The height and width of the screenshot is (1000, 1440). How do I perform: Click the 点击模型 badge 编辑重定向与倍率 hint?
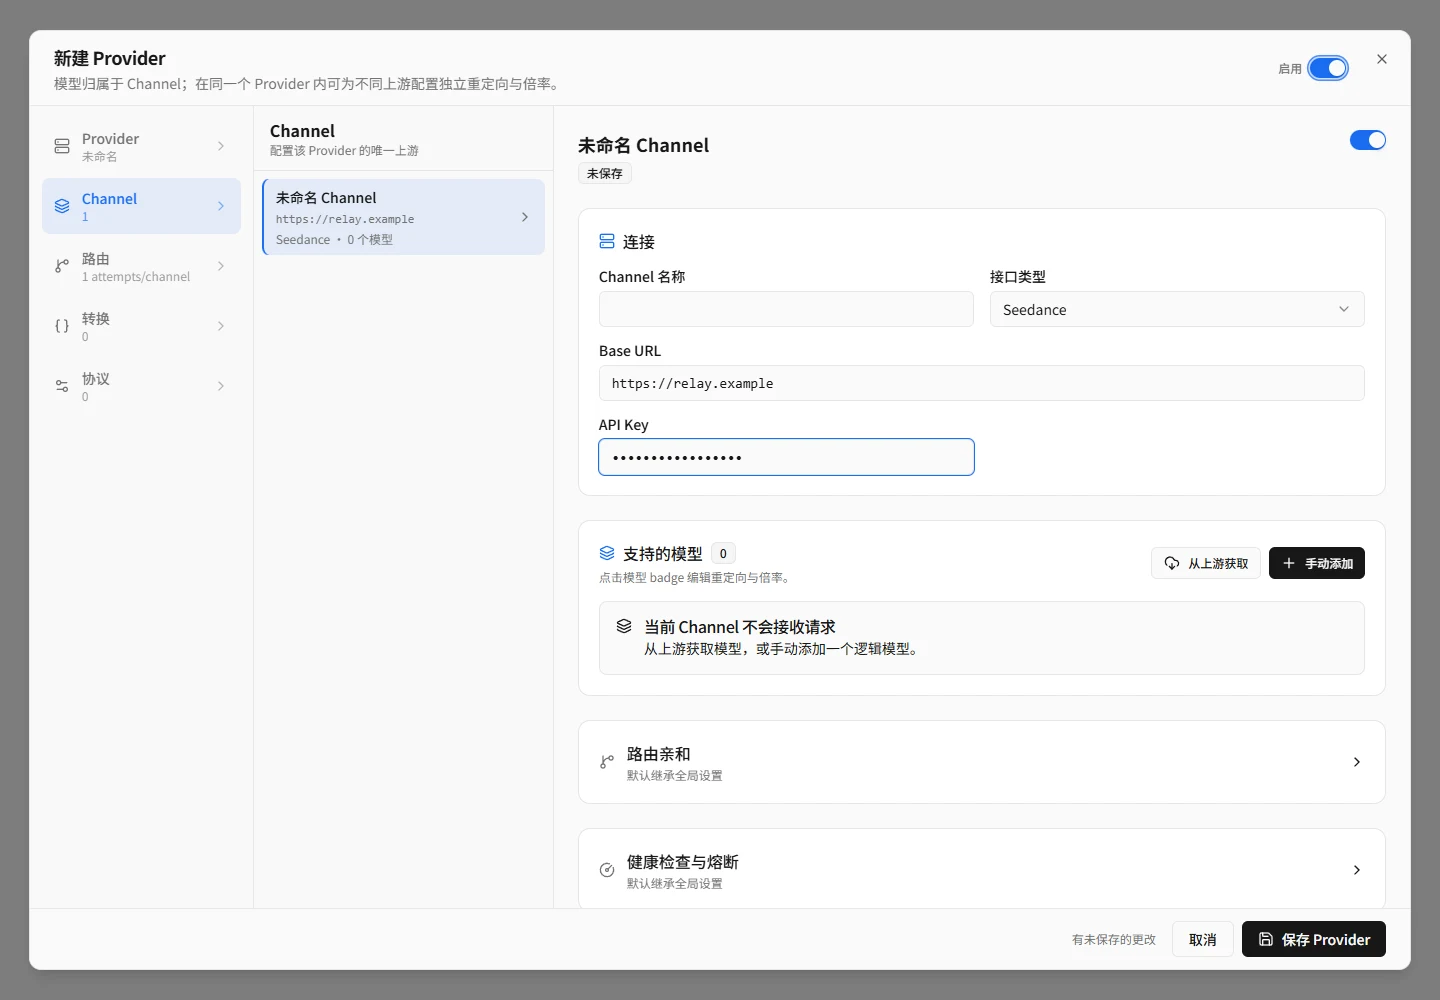(x=696, y=578)
